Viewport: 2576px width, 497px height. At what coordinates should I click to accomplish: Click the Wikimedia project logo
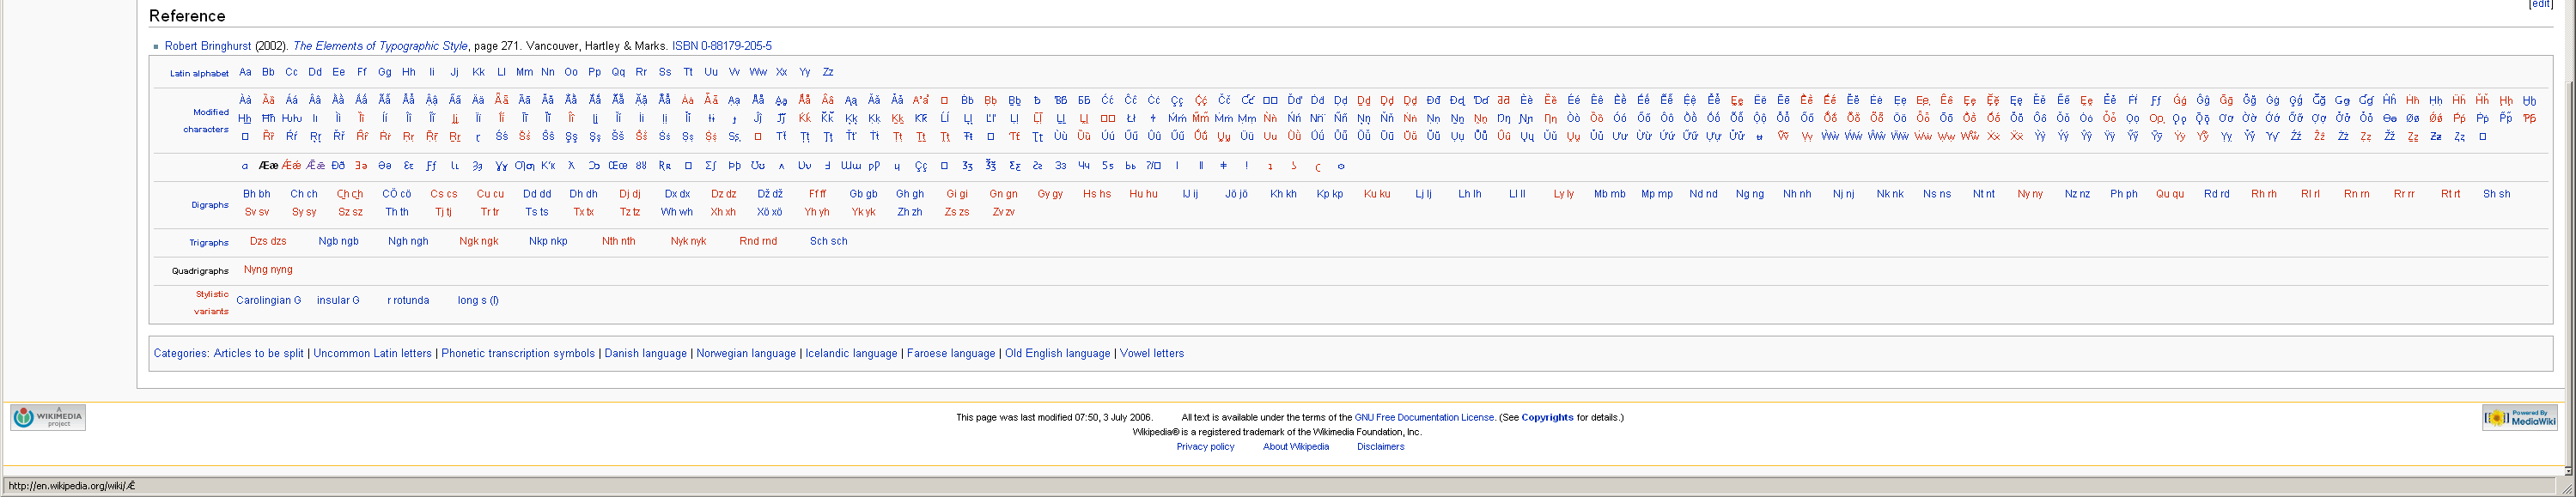(48, 417)
